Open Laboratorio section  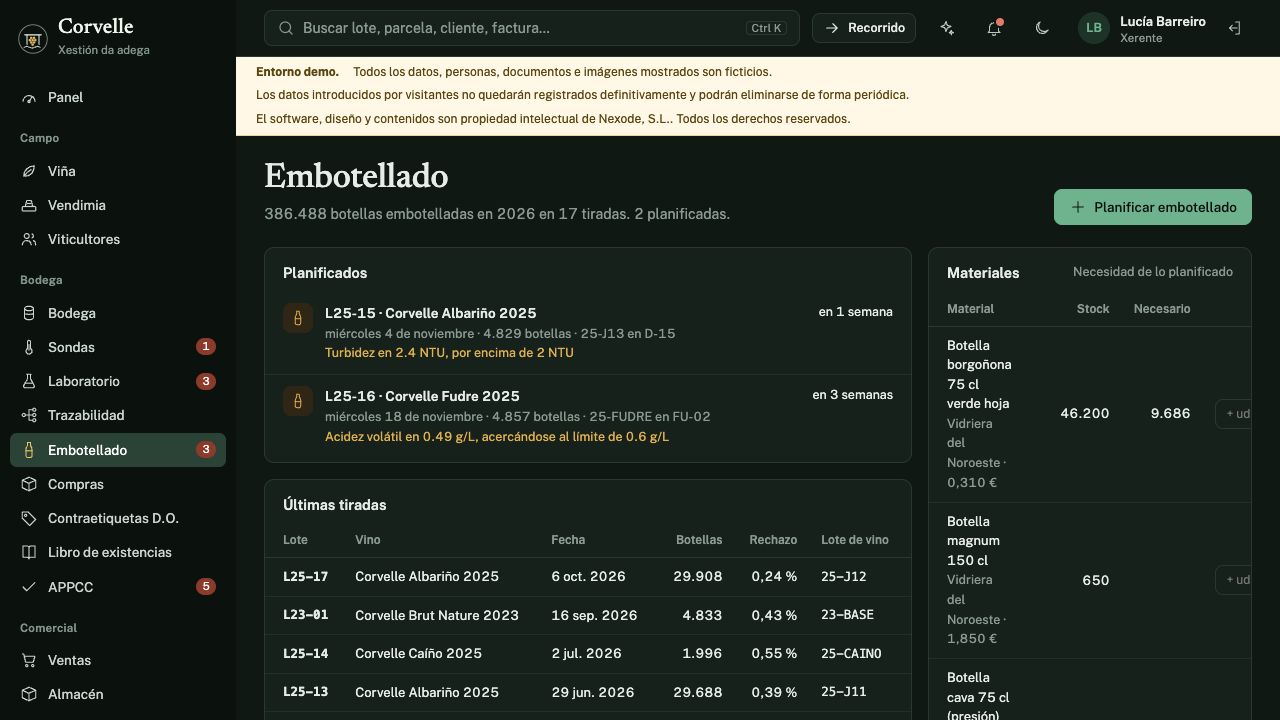[x=118, y=381]
